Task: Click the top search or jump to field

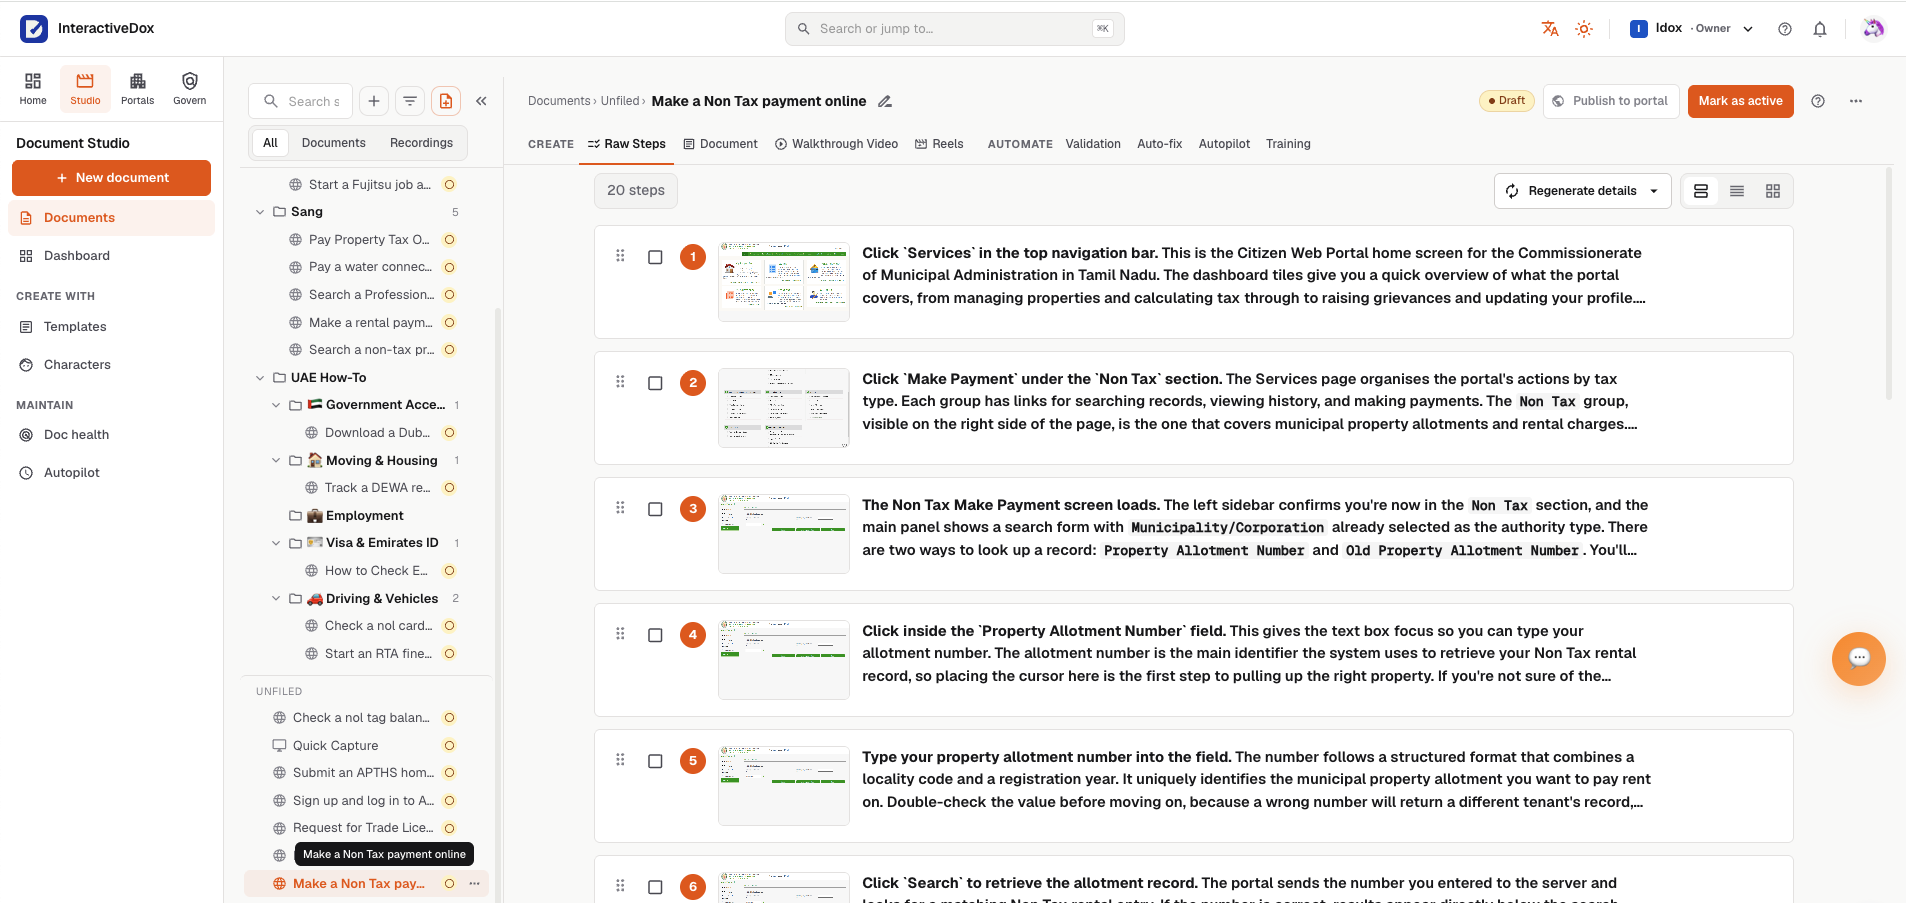Action: pyautogui.click(x=954, y=29)
